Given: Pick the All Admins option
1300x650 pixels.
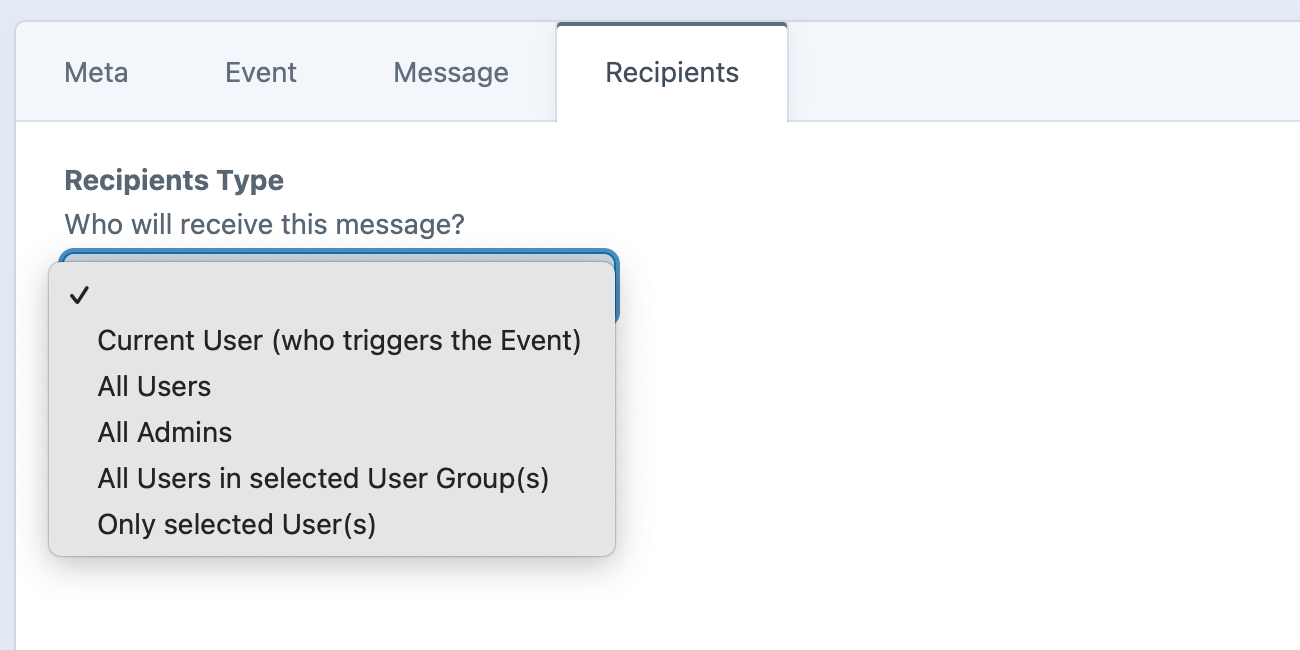Looking at the screenshot, I should [x=165, y=433].
